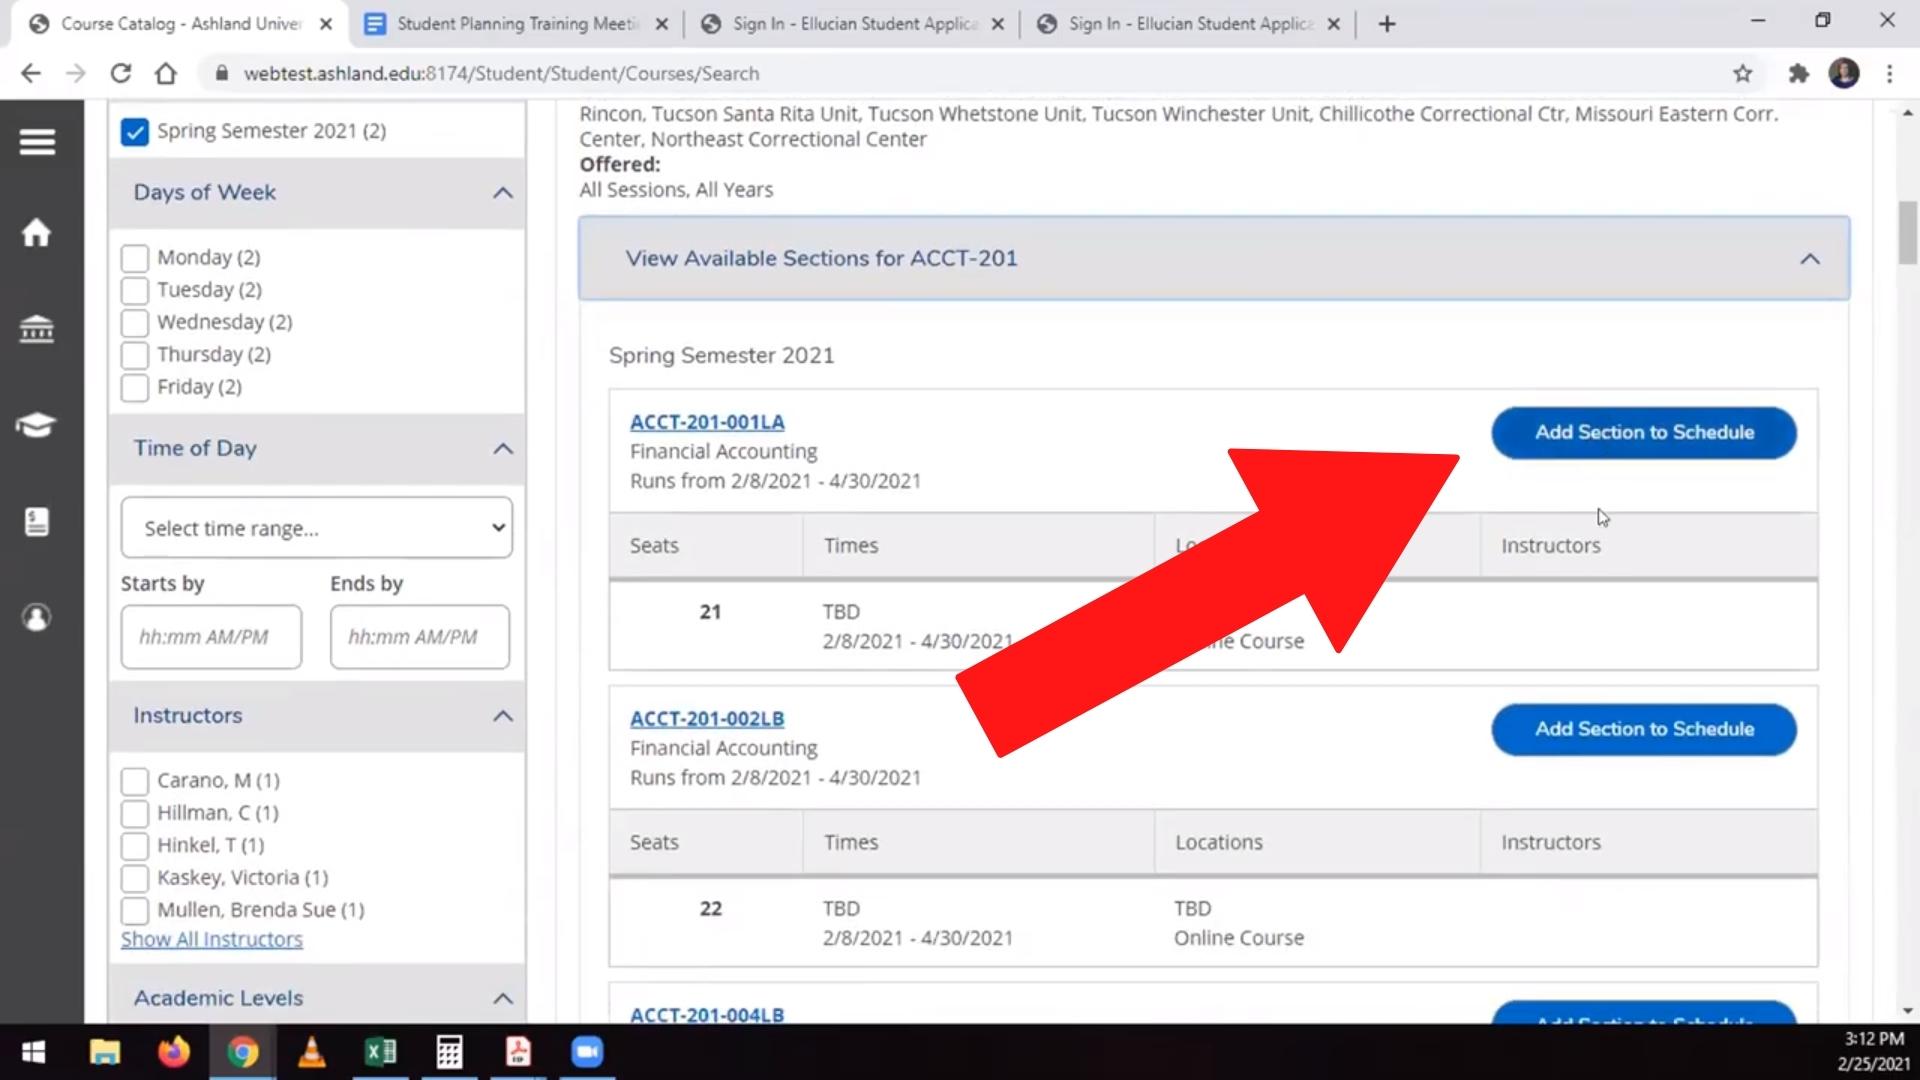The image size is (1920, 1080).
Task: Go to Home via sidebar house icon
Action: (x=37, y=233)
